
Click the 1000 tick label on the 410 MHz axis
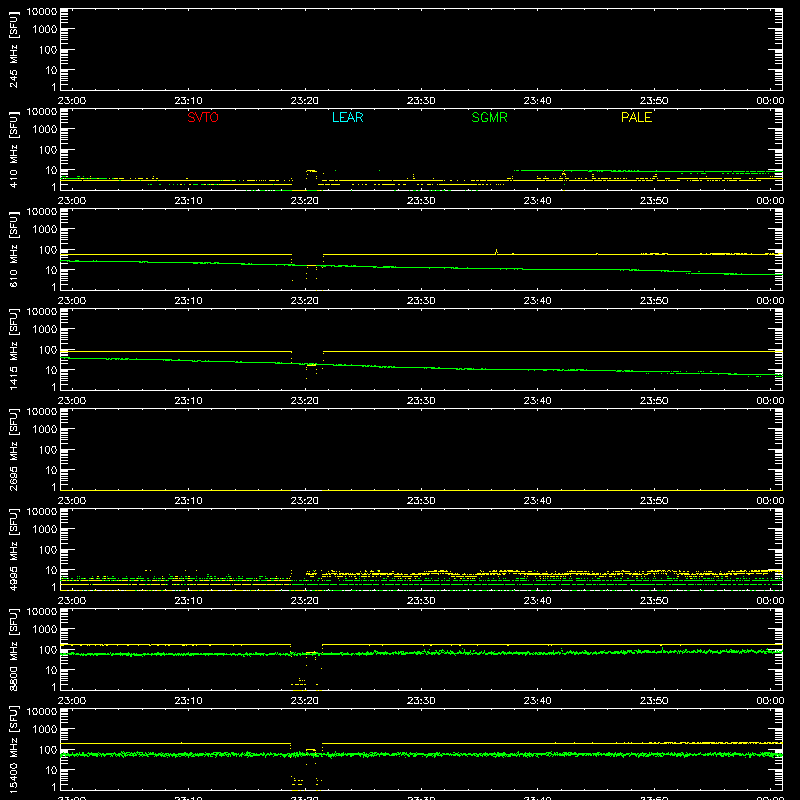tap(45, 130)
